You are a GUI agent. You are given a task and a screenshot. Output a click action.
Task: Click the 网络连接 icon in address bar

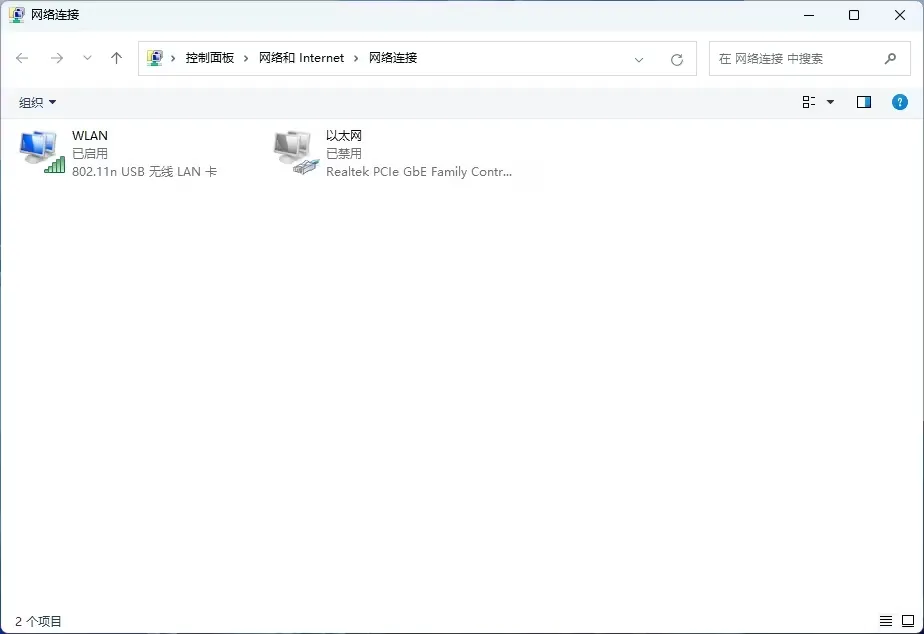(155, 58)
